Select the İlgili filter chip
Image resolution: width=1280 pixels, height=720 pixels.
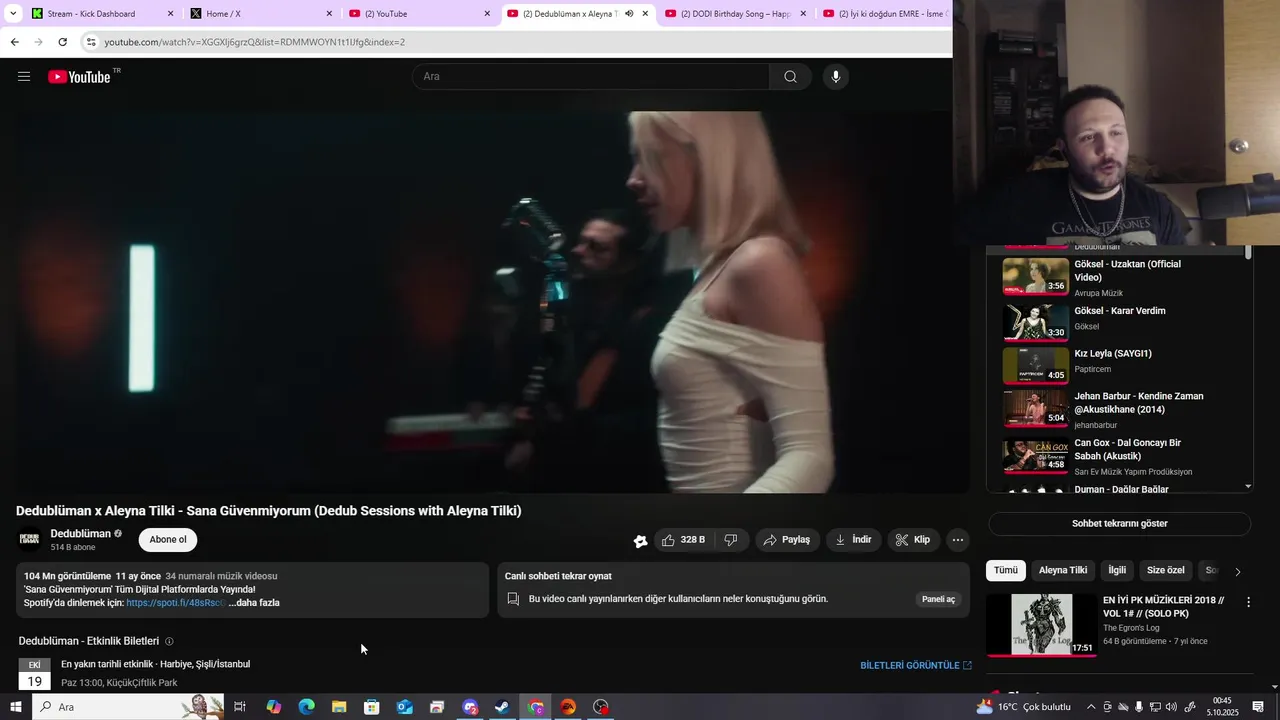[1117, 570]
